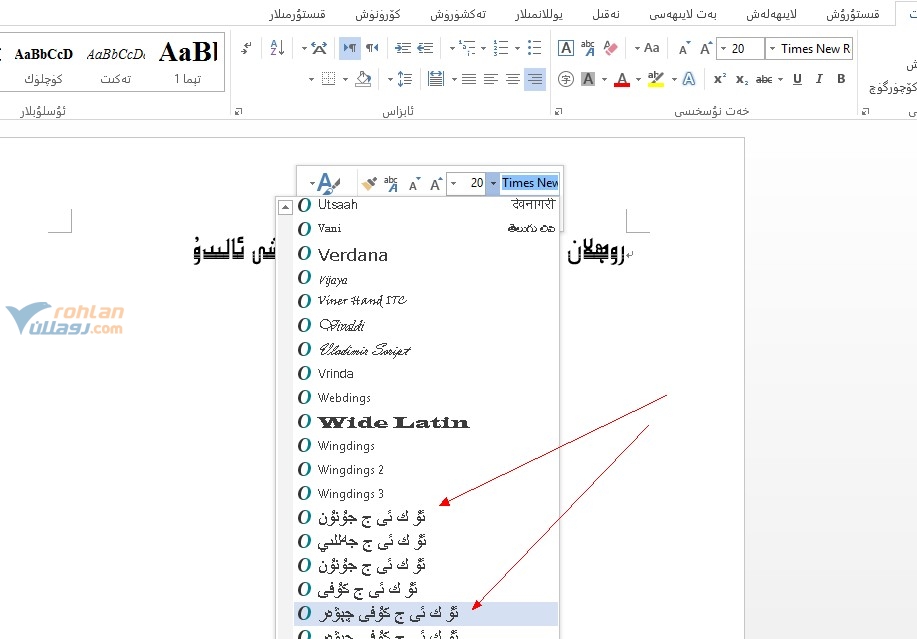
Task: Open numbering dropdown arrow
Action: (484, 48)
